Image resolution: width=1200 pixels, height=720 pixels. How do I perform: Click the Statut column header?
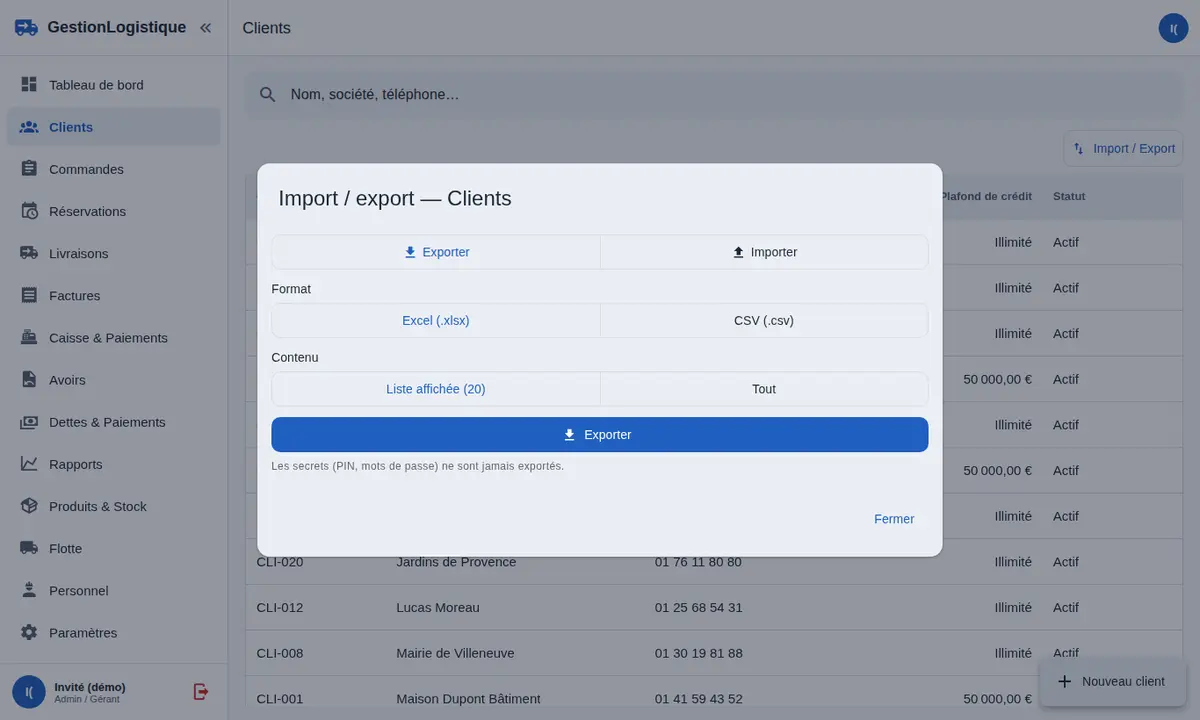tap(1069, 196)
